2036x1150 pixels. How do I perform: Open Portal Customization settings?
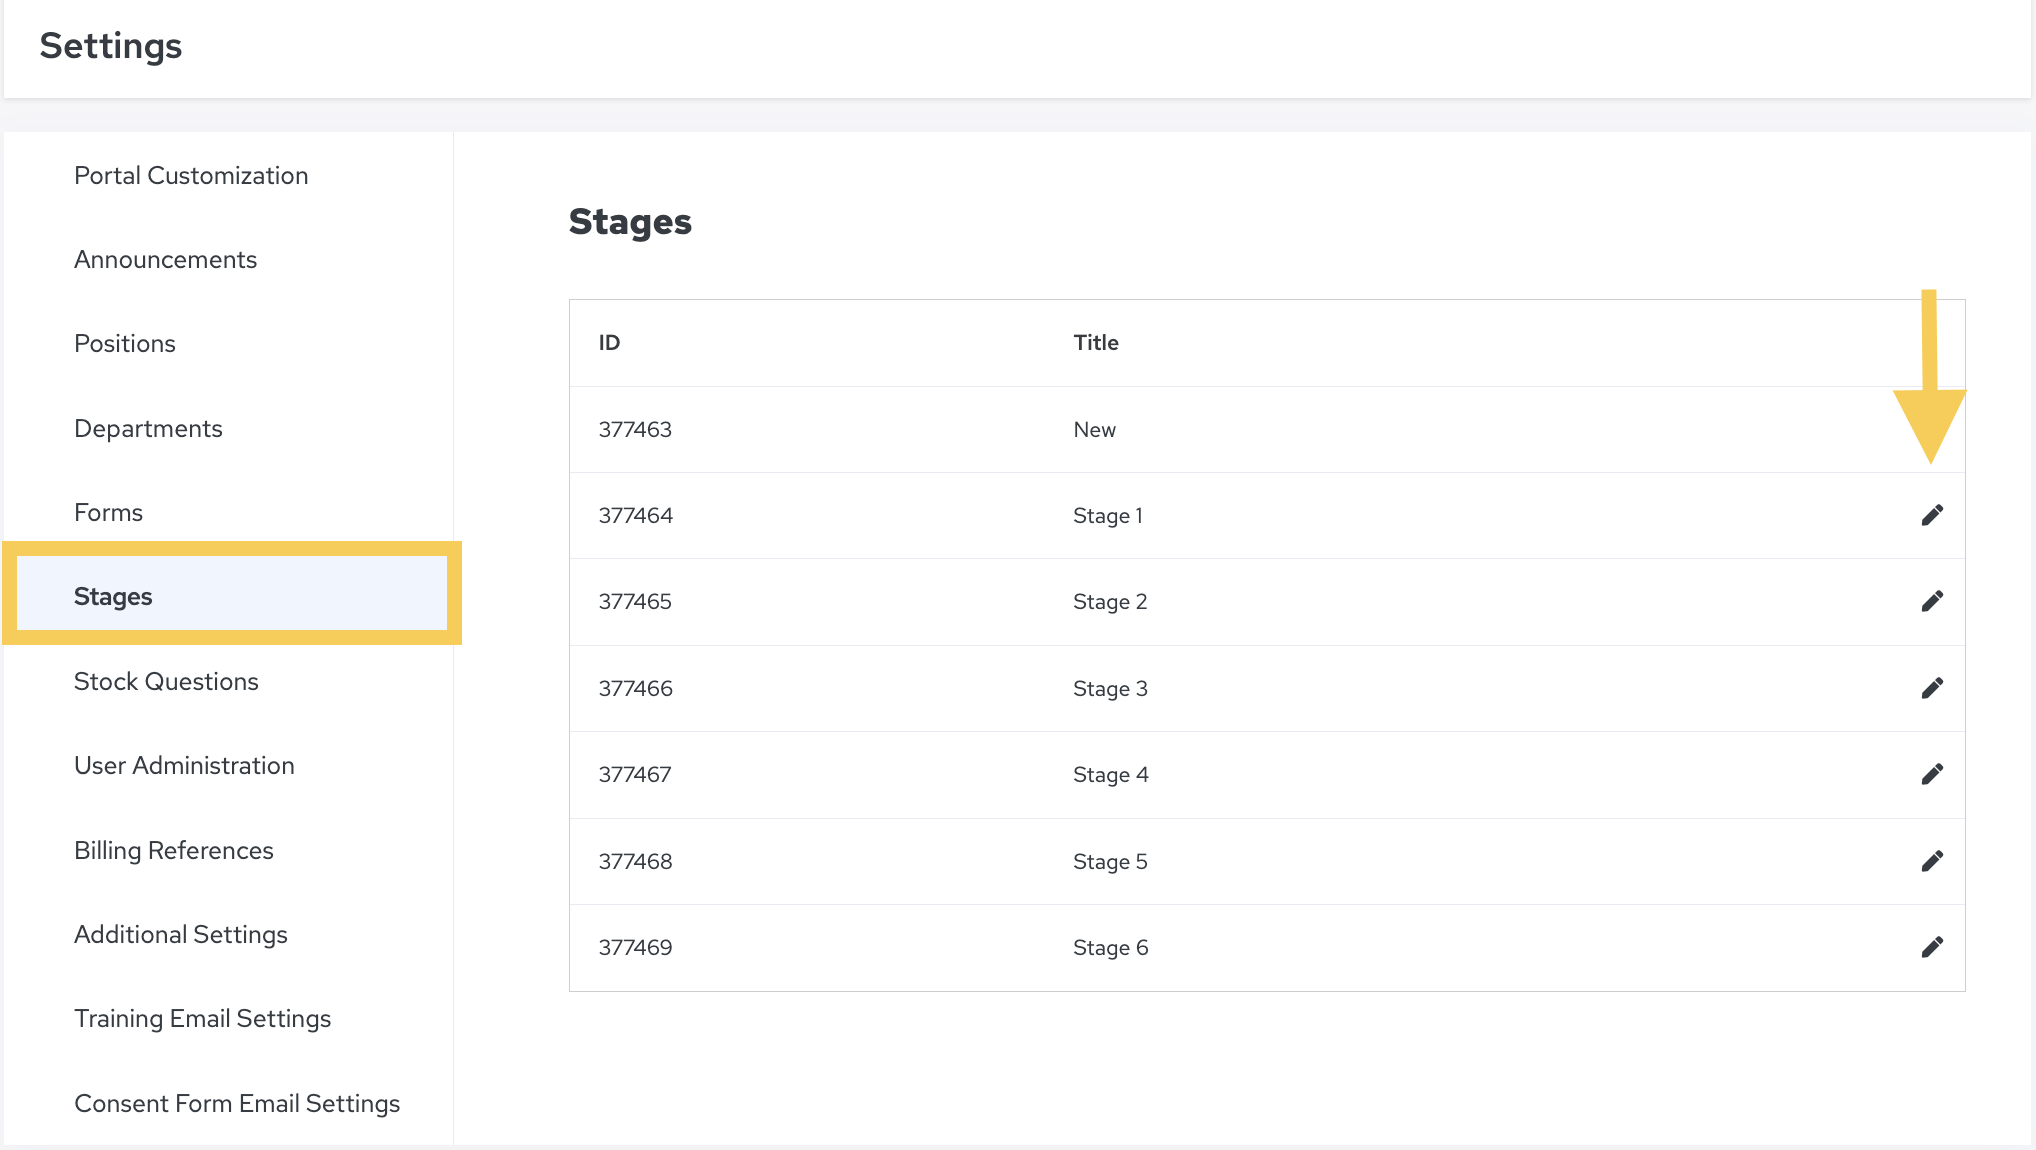tap(191, 176)
